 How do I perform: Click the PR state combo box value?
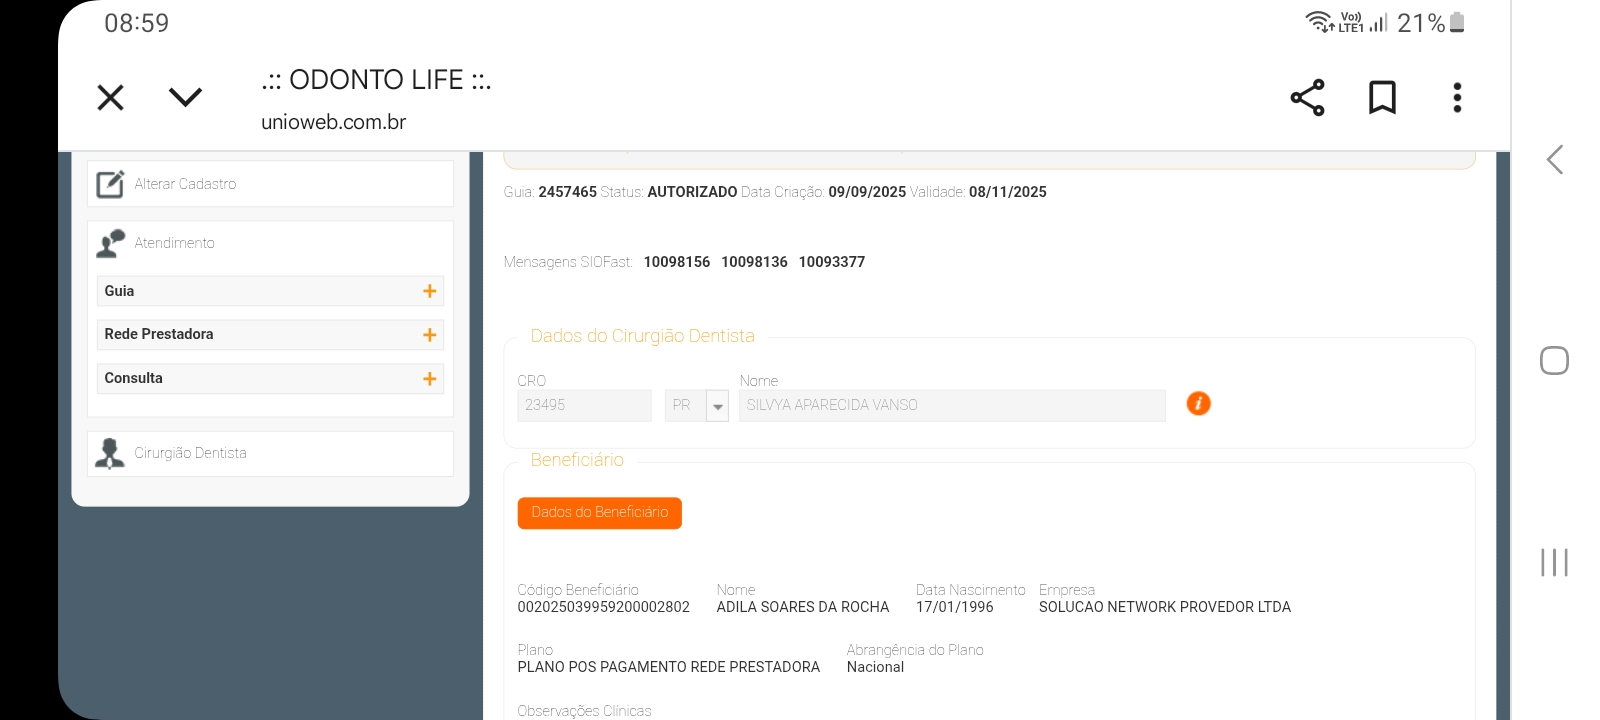[685, 405]
